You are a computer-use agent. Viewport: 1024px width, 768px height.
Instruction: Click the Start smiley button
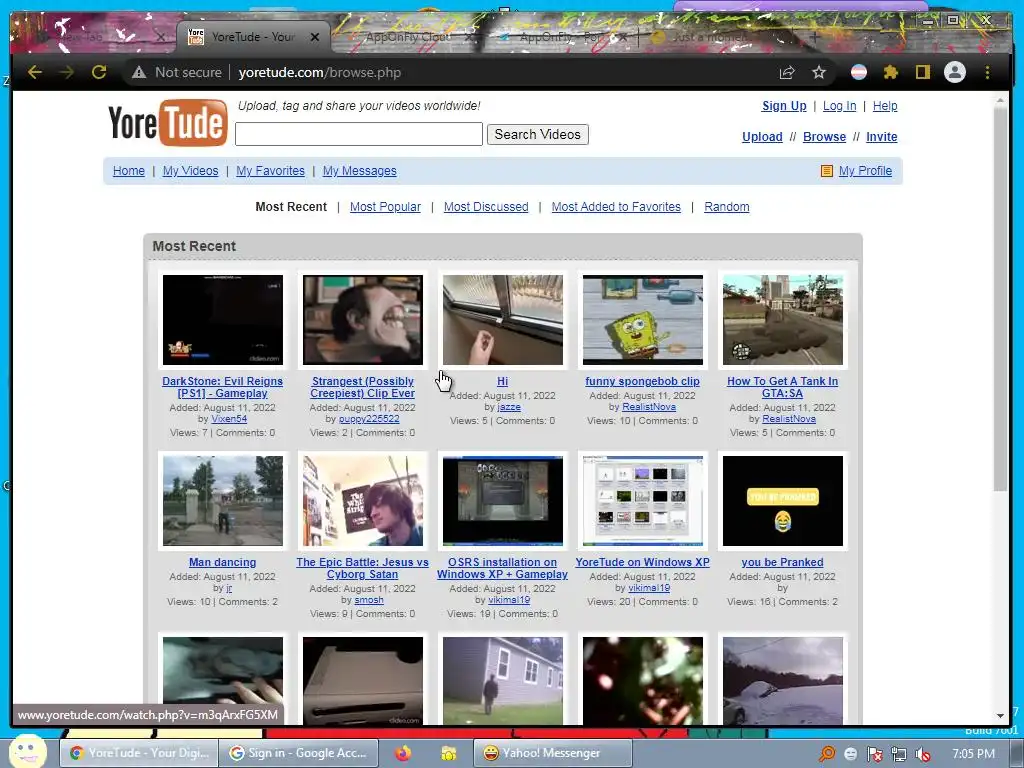pos(28,751)
